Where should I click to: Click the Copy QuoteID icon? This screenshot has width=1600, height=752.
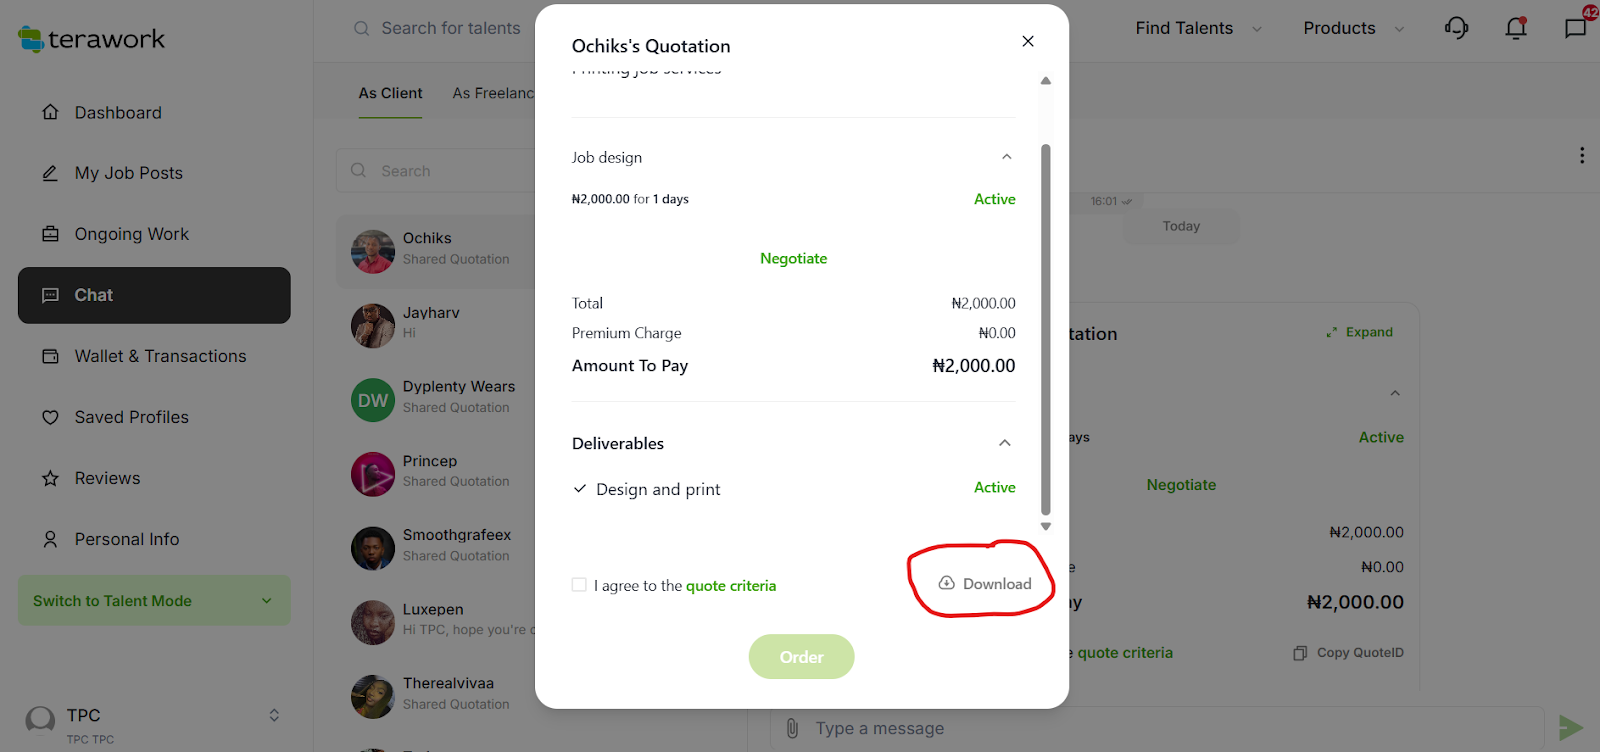1300,653
